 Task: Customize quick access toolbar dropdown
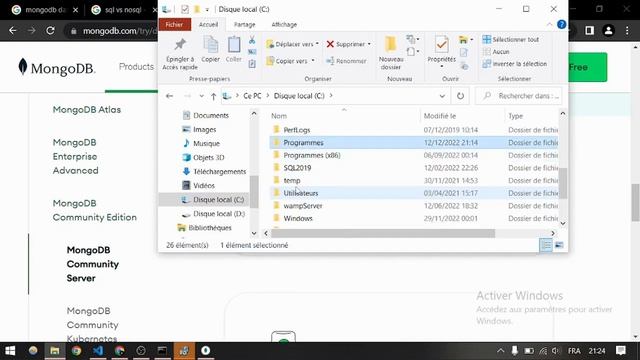click(x=207, y=9)
